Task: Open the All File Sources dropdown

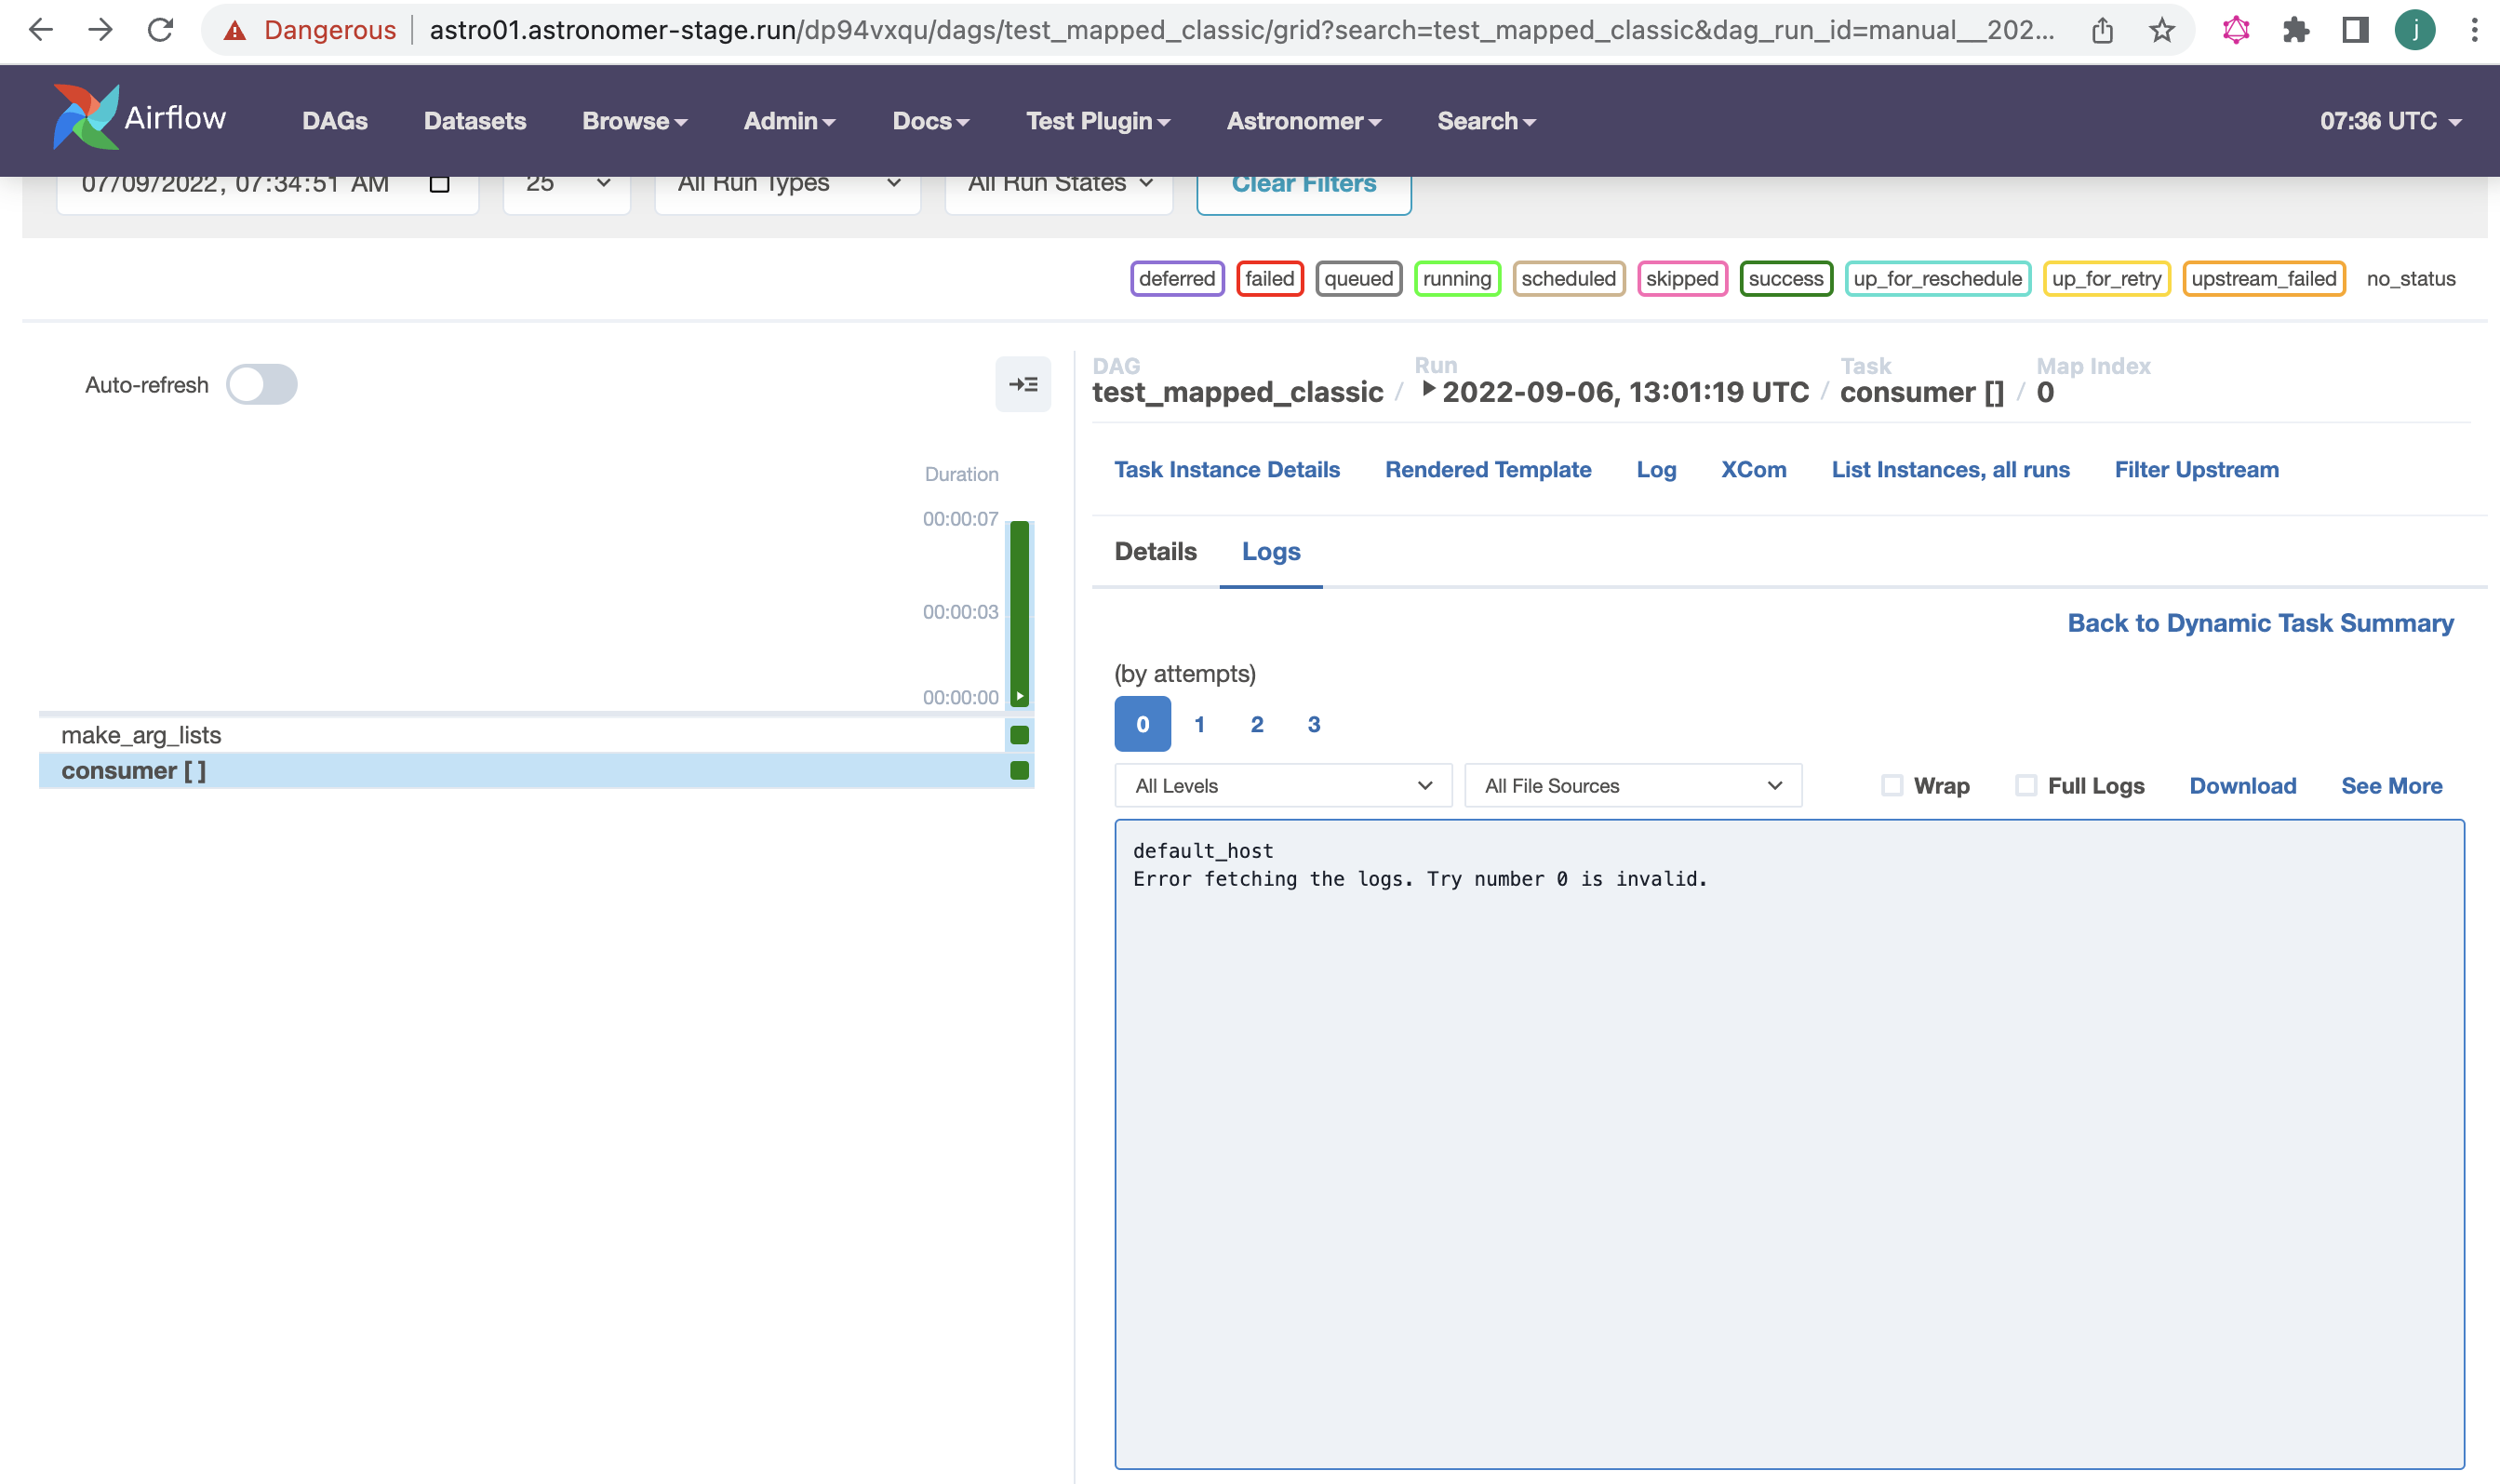Action: pos(1632,786)
